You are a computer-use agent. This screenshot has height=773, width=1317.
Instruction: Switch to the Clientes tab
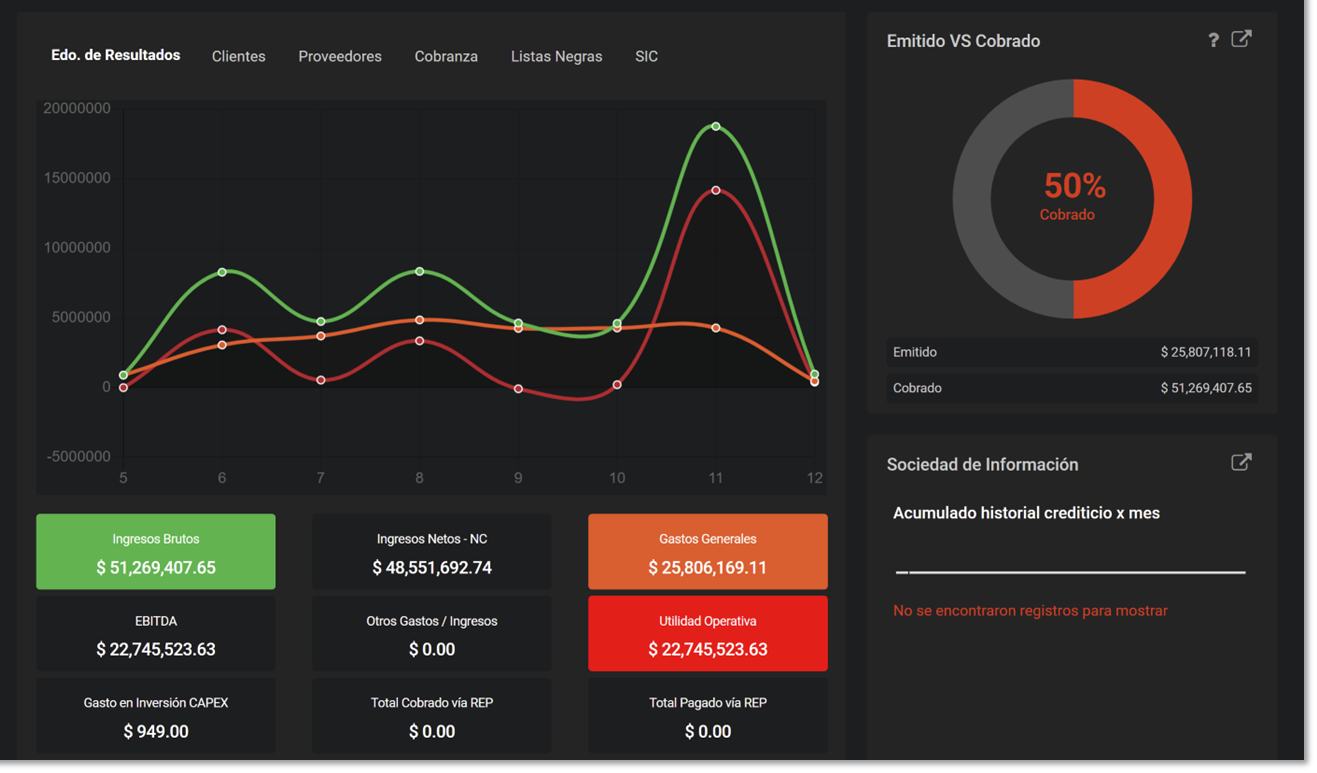(238, 56)
